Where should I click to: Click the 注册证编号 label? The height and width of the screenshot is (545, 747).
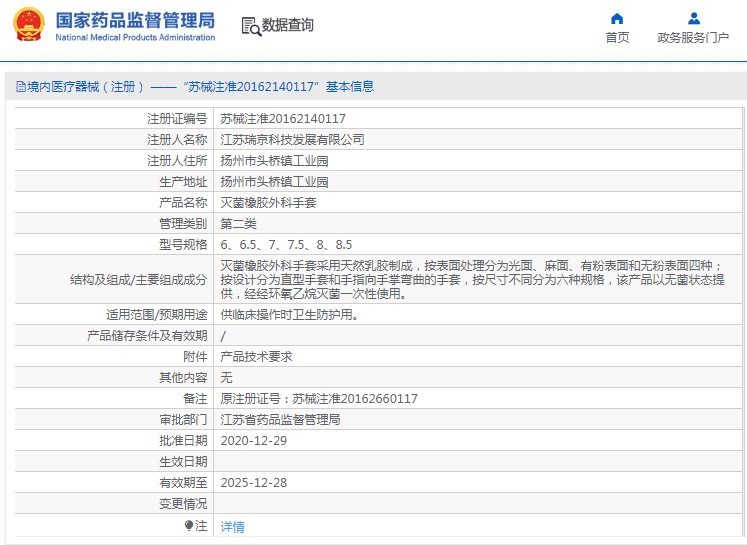coord(177,119)
